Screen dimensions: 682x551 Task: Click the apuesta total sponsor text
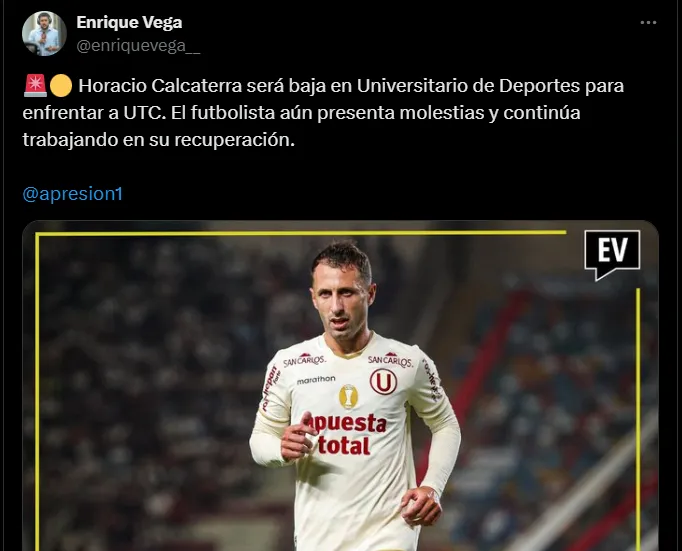click(x=344, y=434)
